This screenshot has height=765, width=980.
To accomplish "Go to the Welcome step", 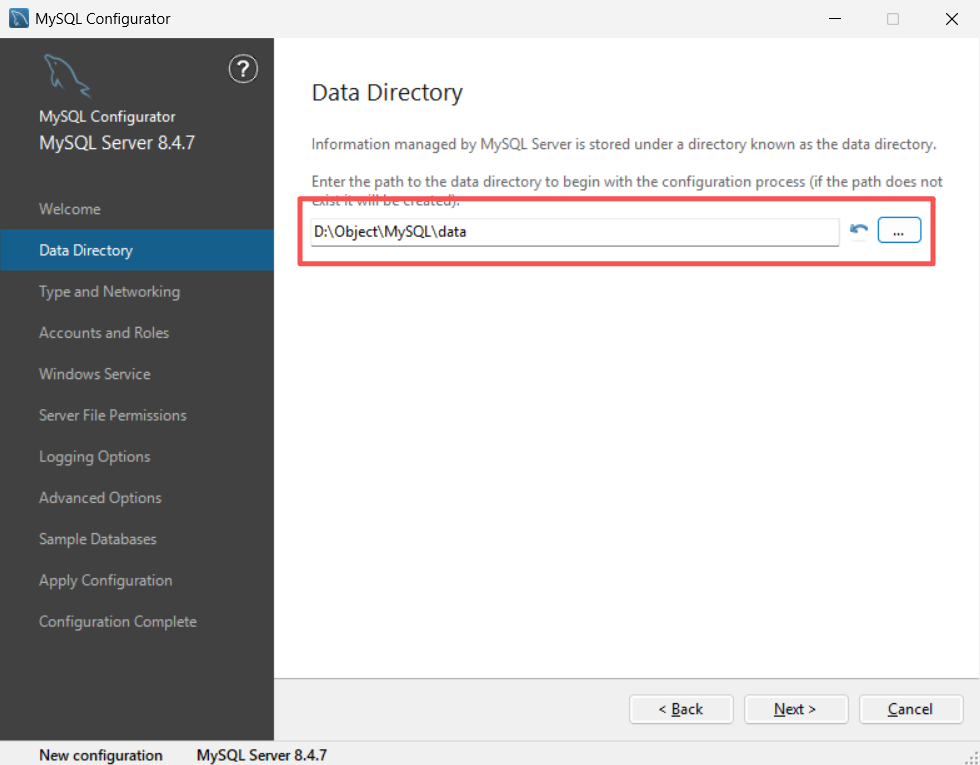I will click(70, 209).
